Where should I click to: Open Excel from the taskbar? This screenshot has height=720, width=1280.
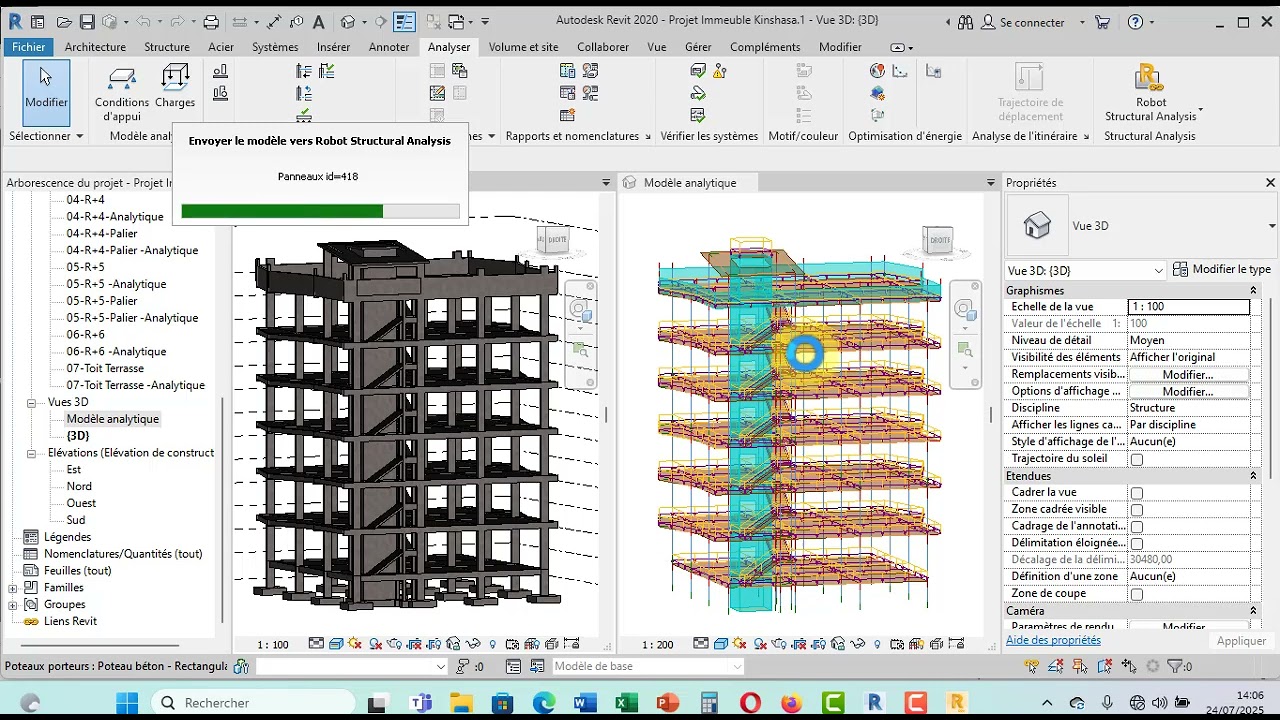pos(627,703)
